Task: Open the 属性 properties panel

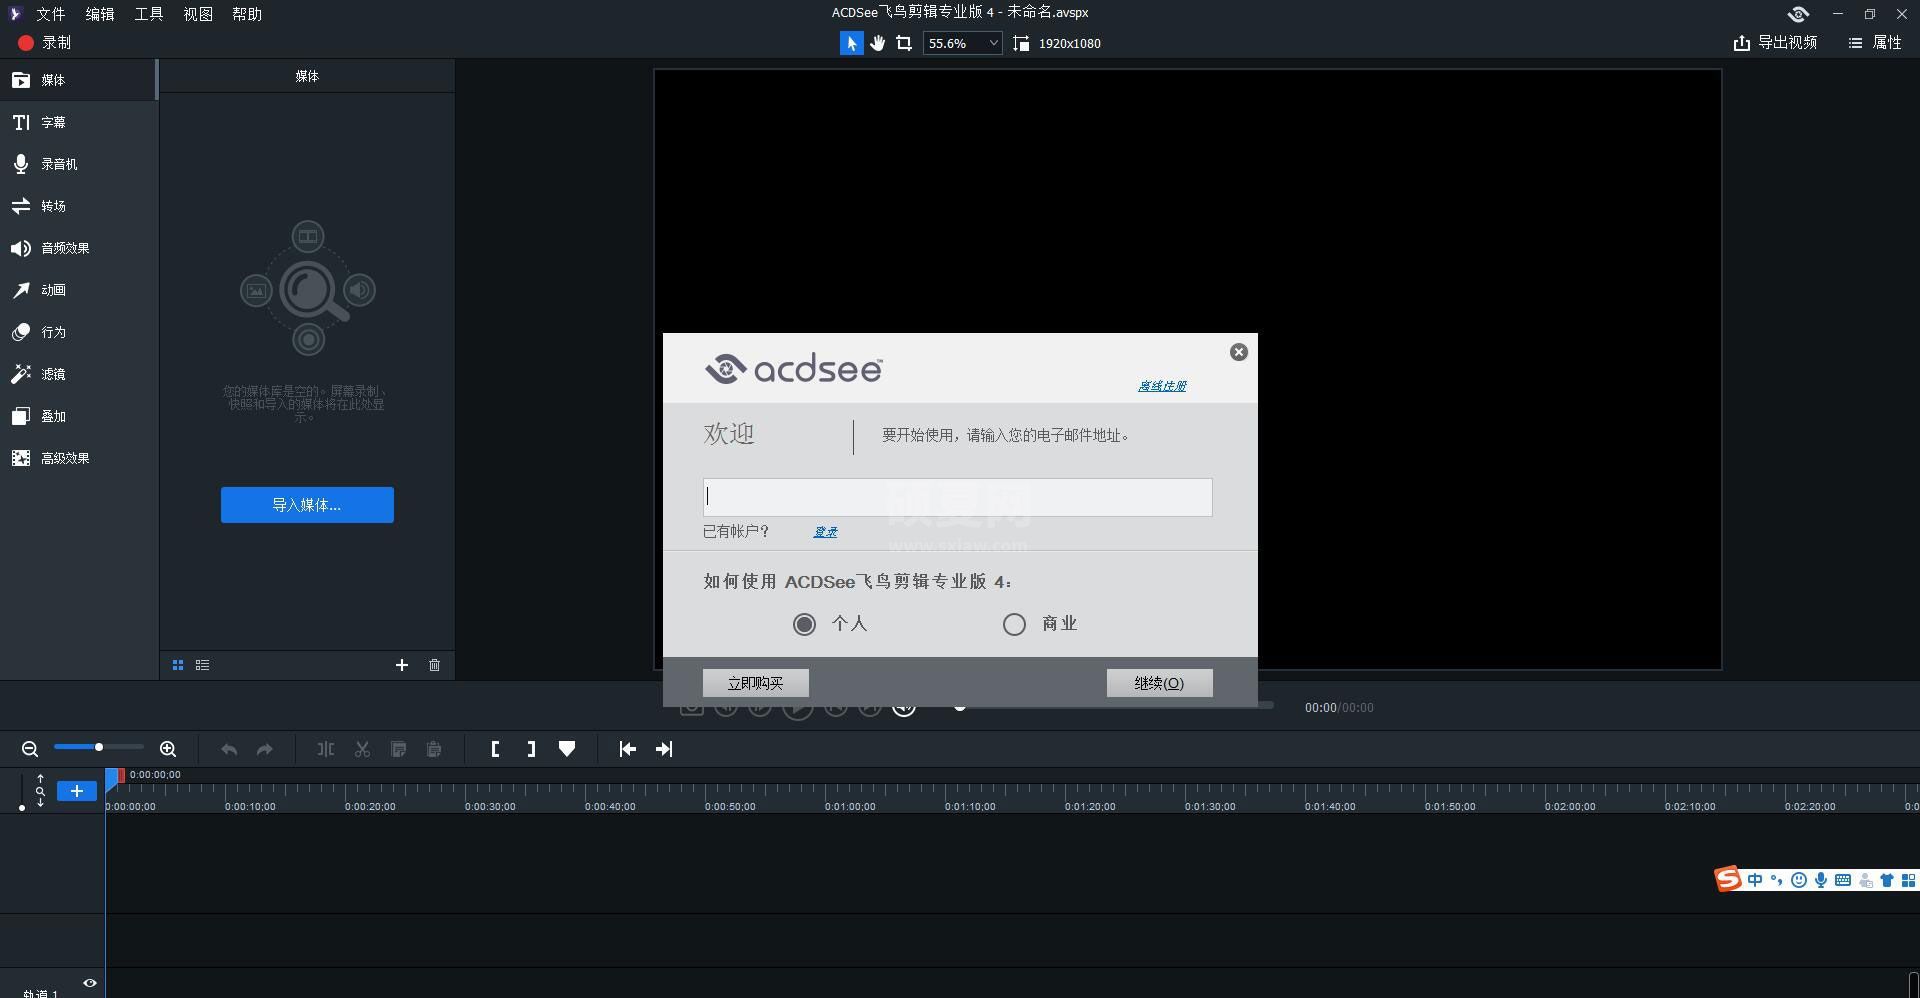Action: 1875,43
